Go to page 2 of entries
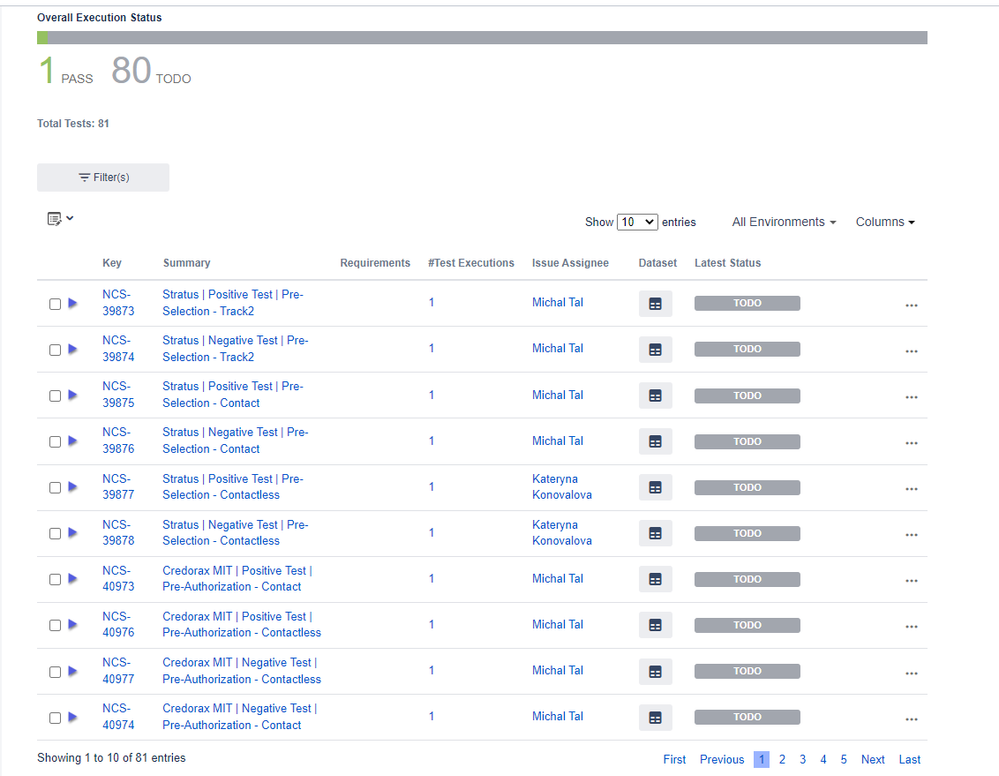This screenshot has height=776, width=999. [782, 759]
